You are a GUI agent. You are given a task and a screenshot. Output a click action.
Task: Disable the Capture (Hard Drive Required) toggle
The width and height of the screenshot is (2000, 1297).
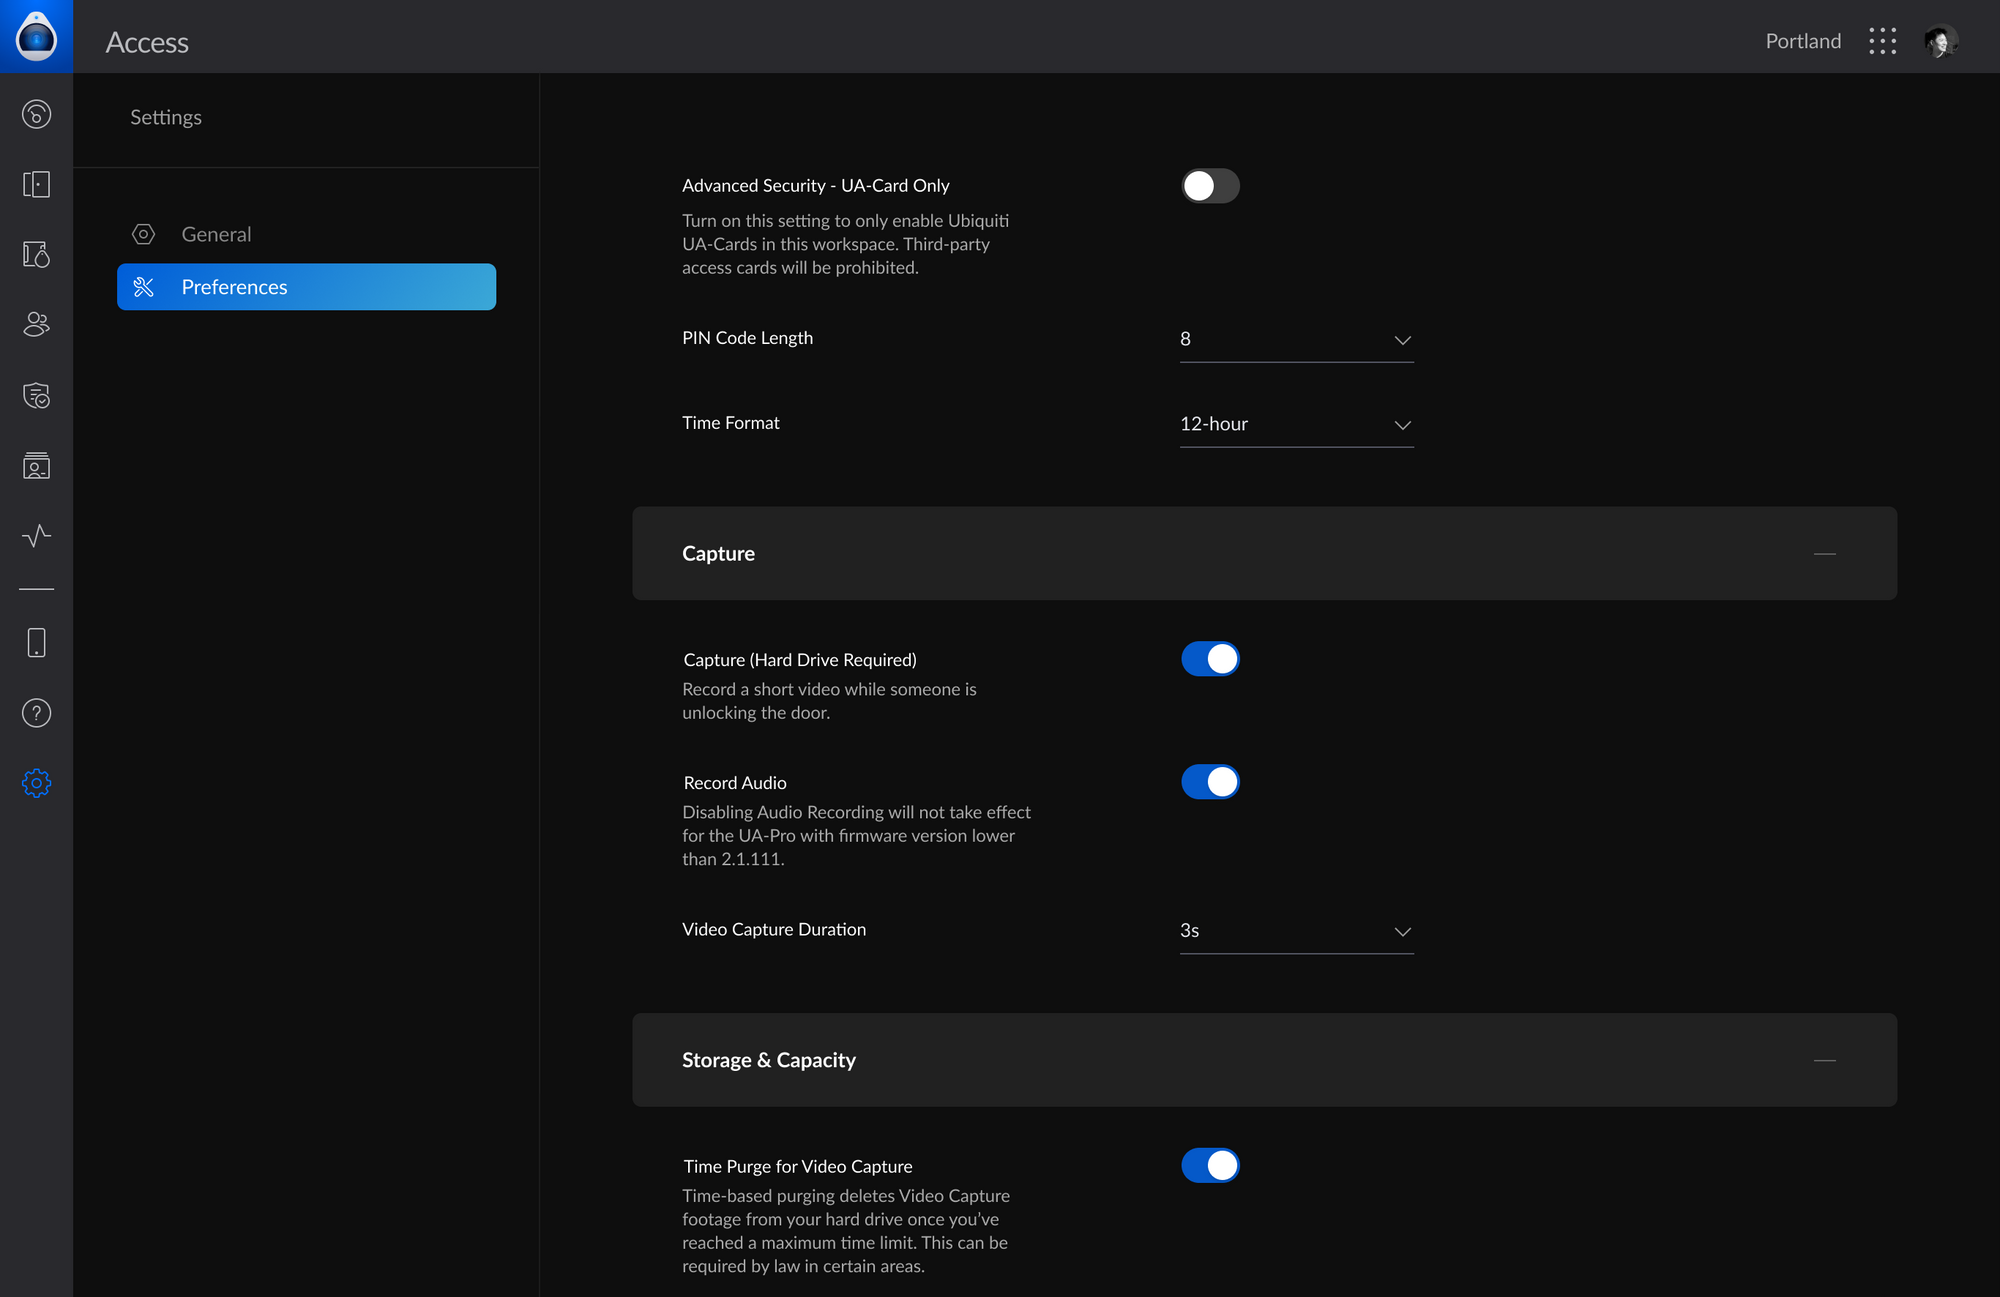1210,659
